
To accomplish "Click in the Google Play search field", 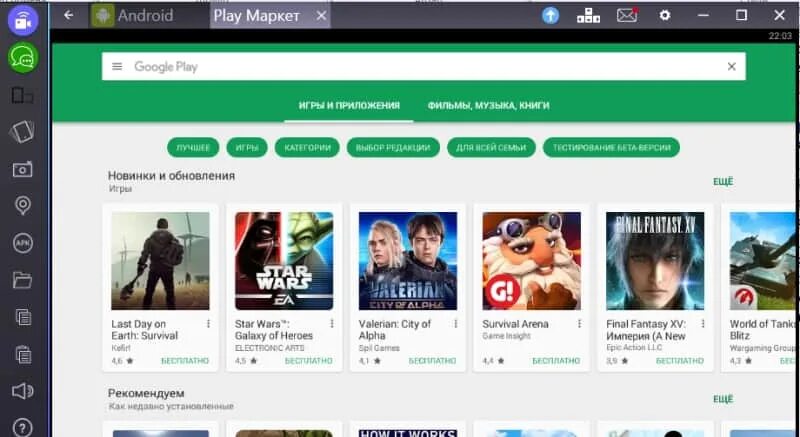I will tap(423, 66).
